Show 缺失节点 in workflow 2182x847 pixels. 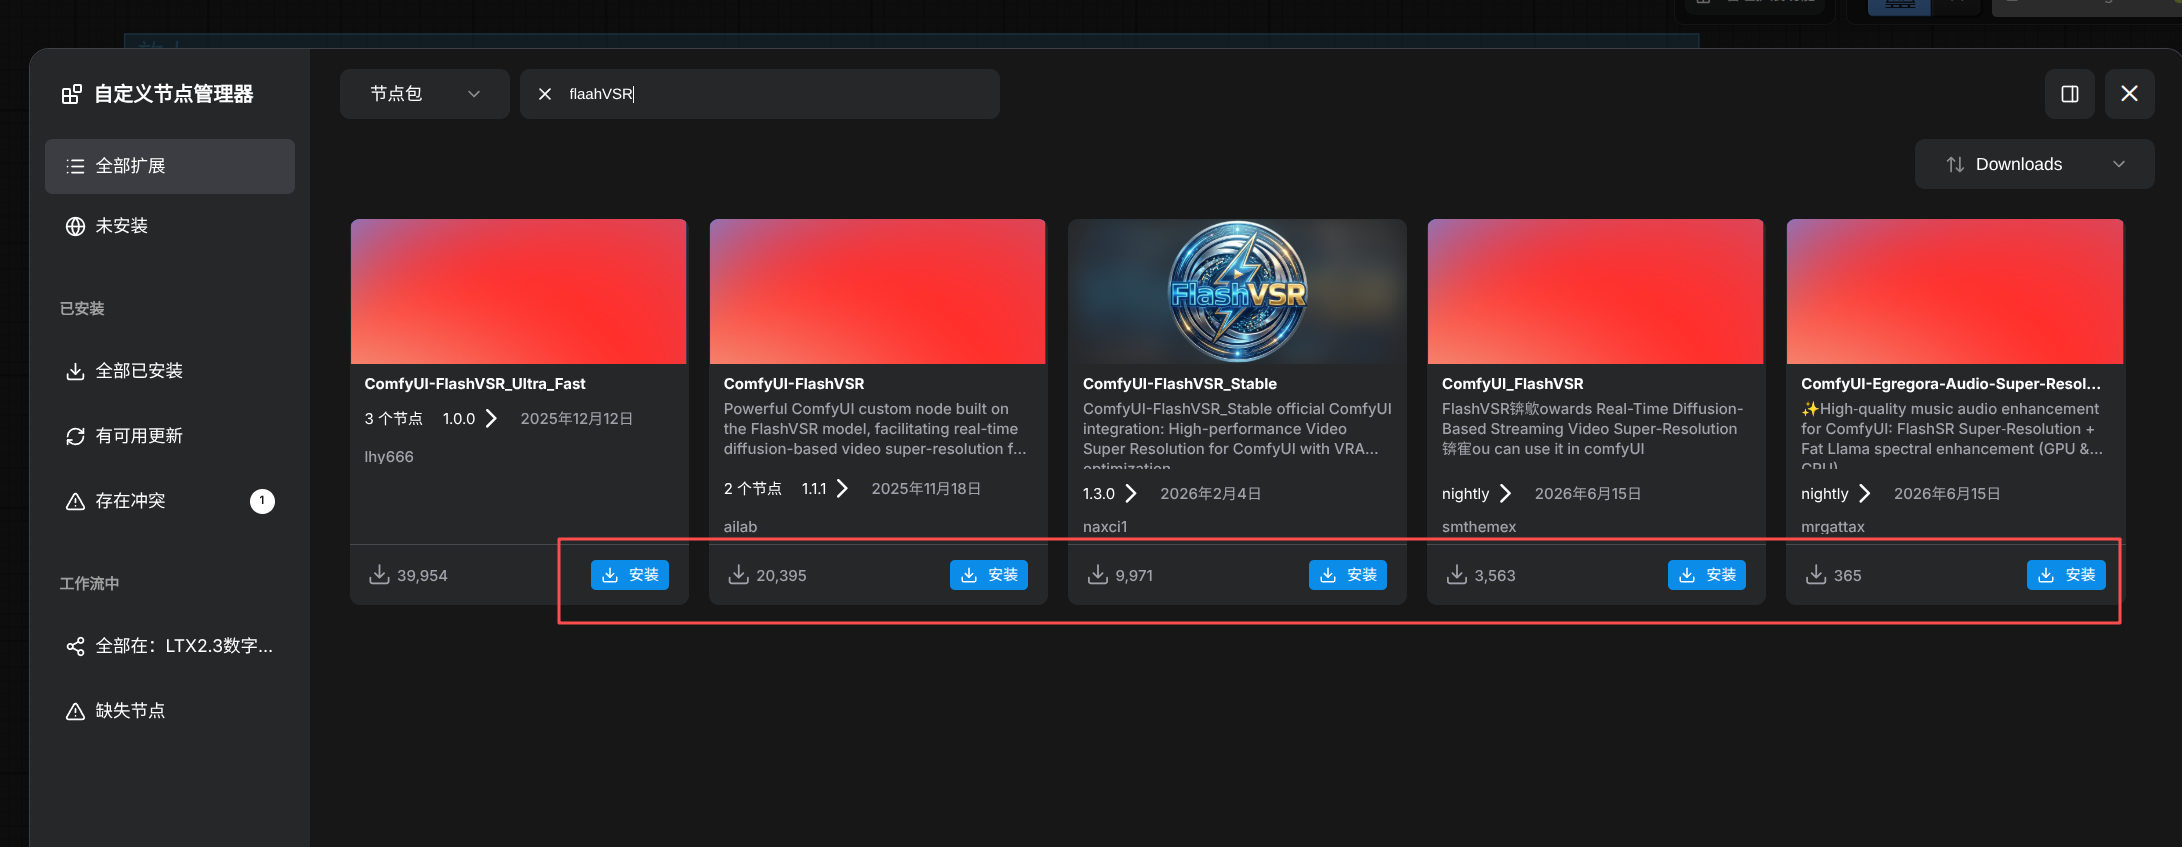point(170,711)
